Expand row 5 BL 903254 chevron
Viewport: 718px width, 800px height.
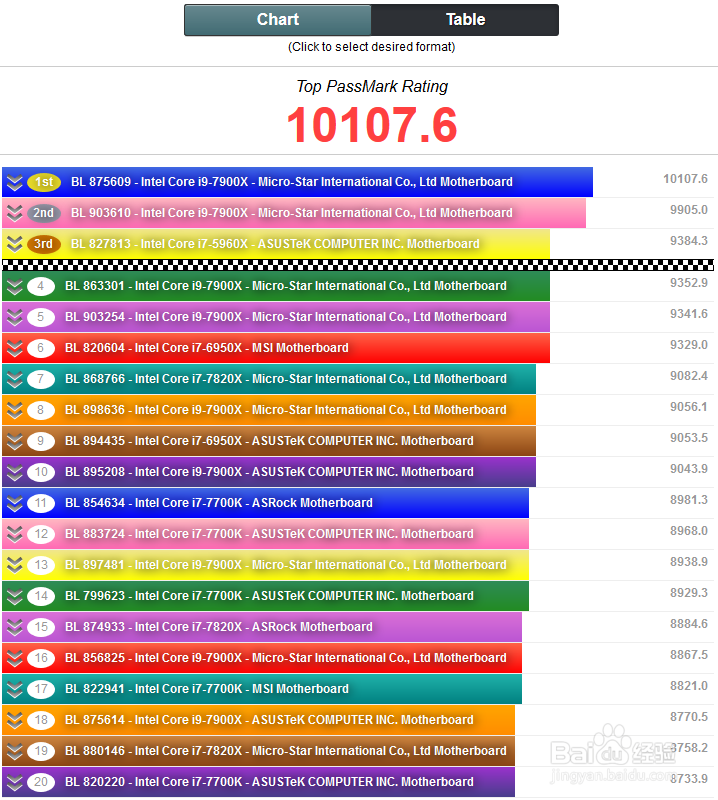pos(15,317)
